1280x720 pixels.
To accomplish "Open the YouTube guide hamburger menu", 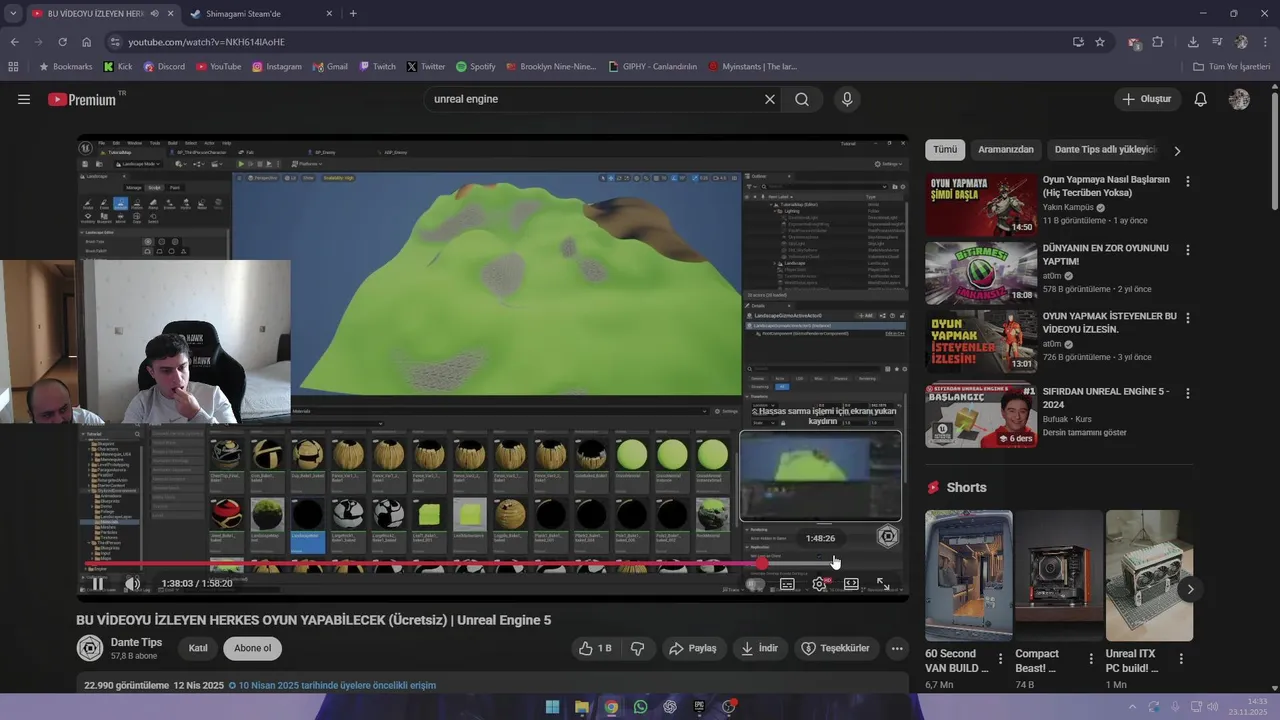I will (x=24, y=99).
